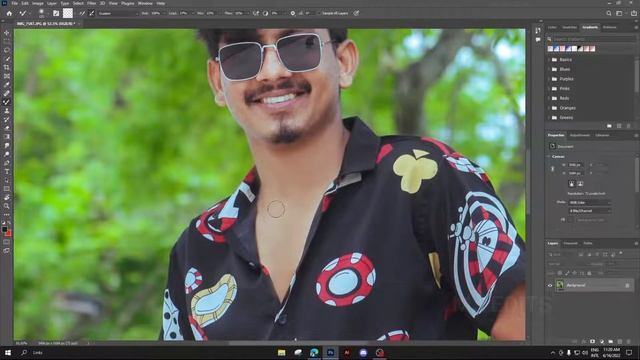The height and width of the screenshot is (360, 640).
Task: Toggle width-height link in Canvas properties
Action: click(x=553, y=169)
